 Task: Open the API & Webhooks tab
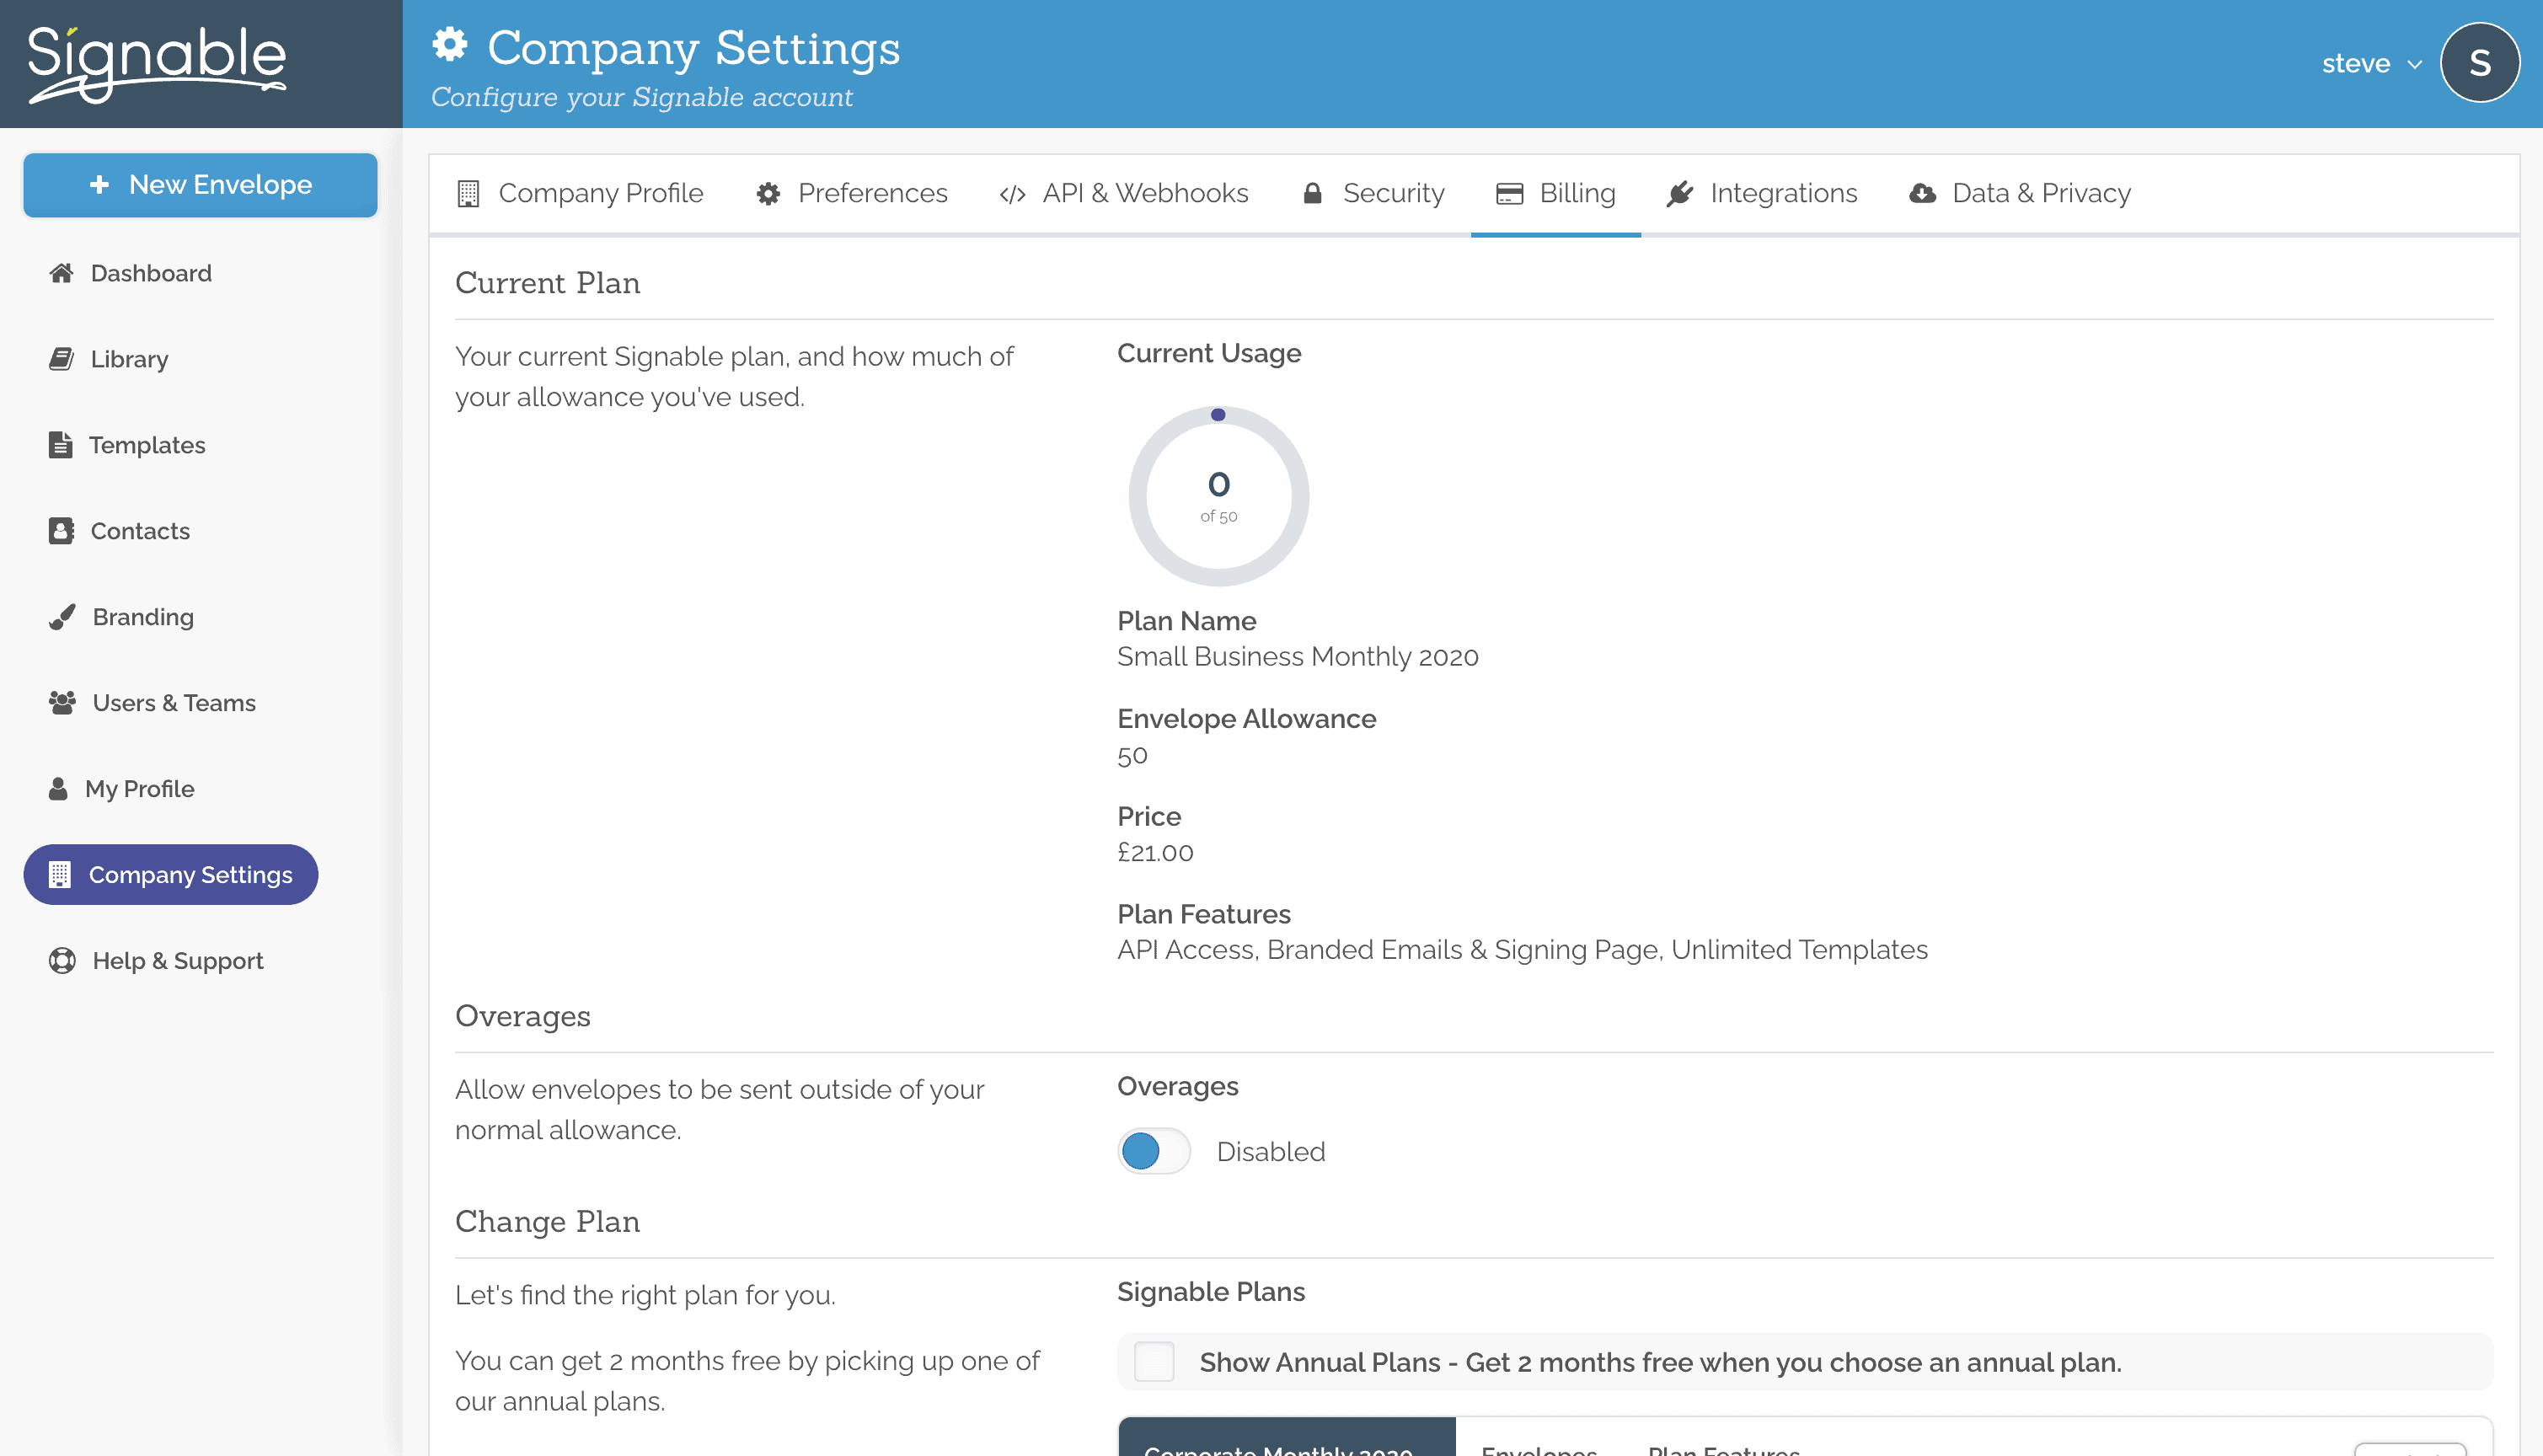click(1120, 194)
